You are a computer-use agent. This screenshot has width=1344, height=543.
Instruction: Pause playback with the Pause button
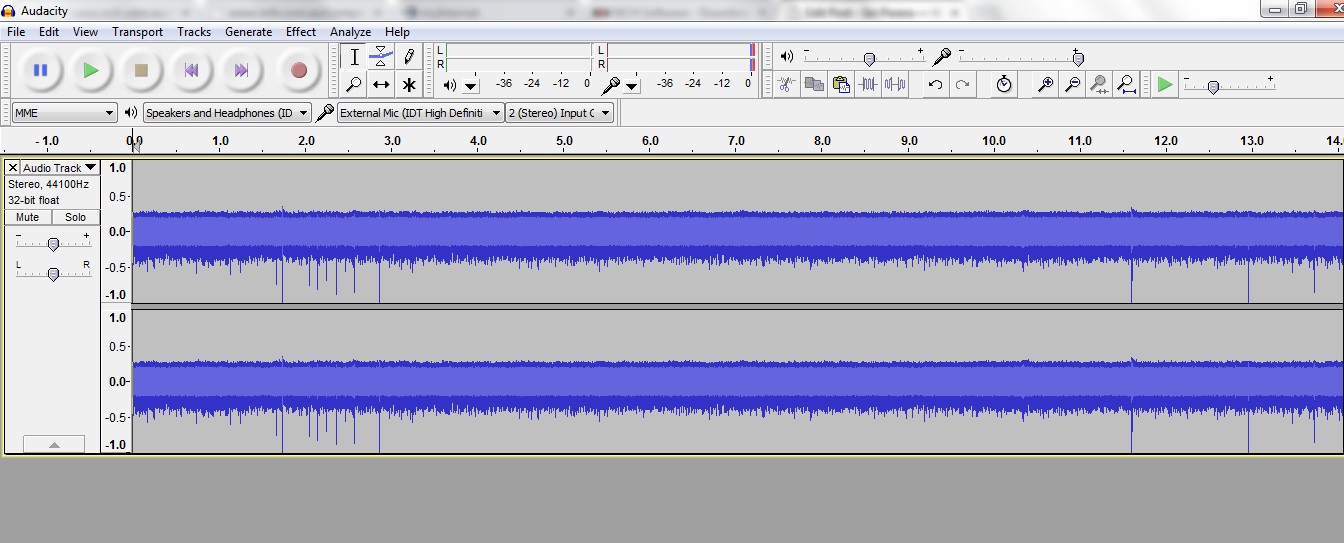click(40, 70)
